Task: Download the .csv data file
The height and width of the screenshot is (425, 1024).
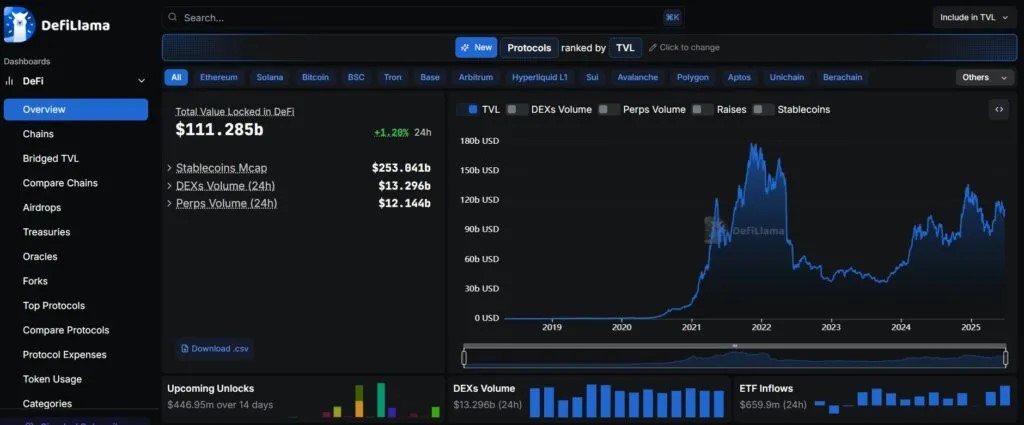Action: tap(215, 349)
